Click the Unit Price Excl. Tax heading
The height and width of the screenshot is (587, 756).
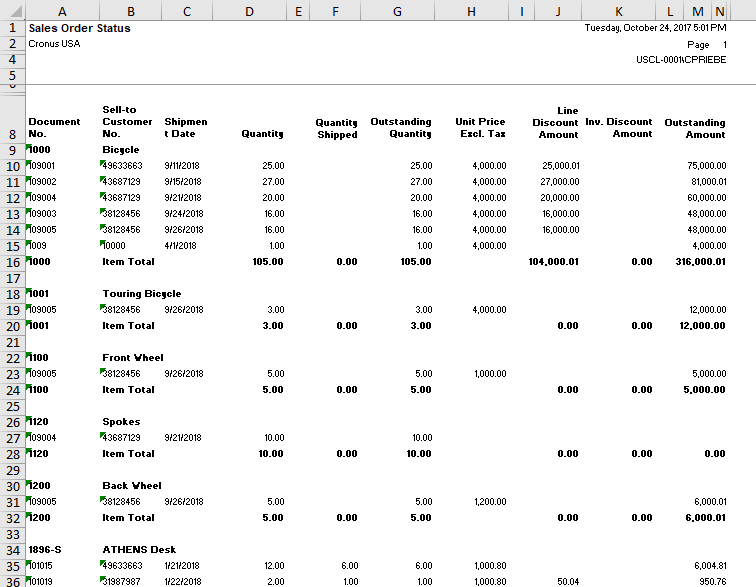point(480,128)
